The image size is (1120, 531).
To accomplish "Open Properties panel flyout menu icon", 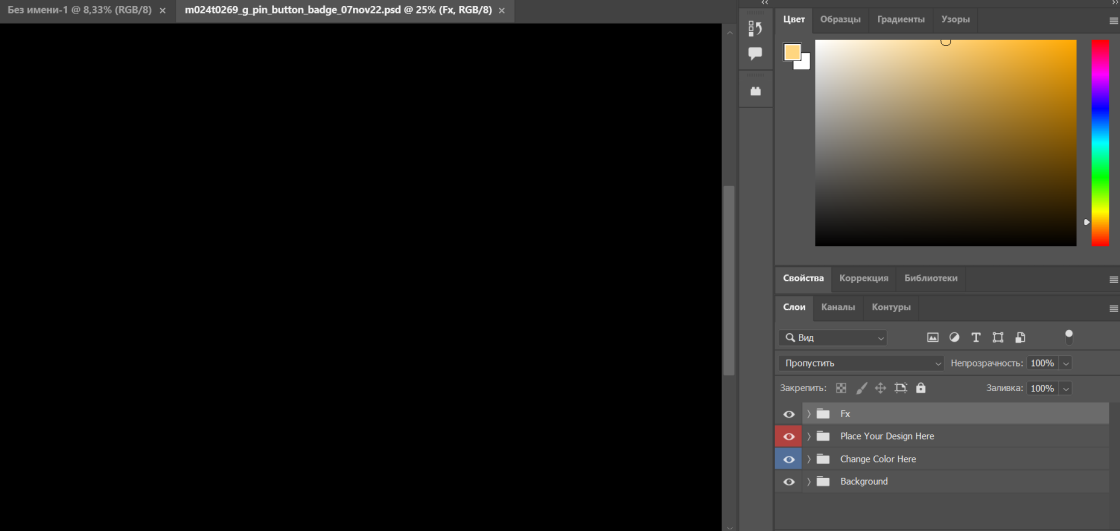I will click(1114, 279).
